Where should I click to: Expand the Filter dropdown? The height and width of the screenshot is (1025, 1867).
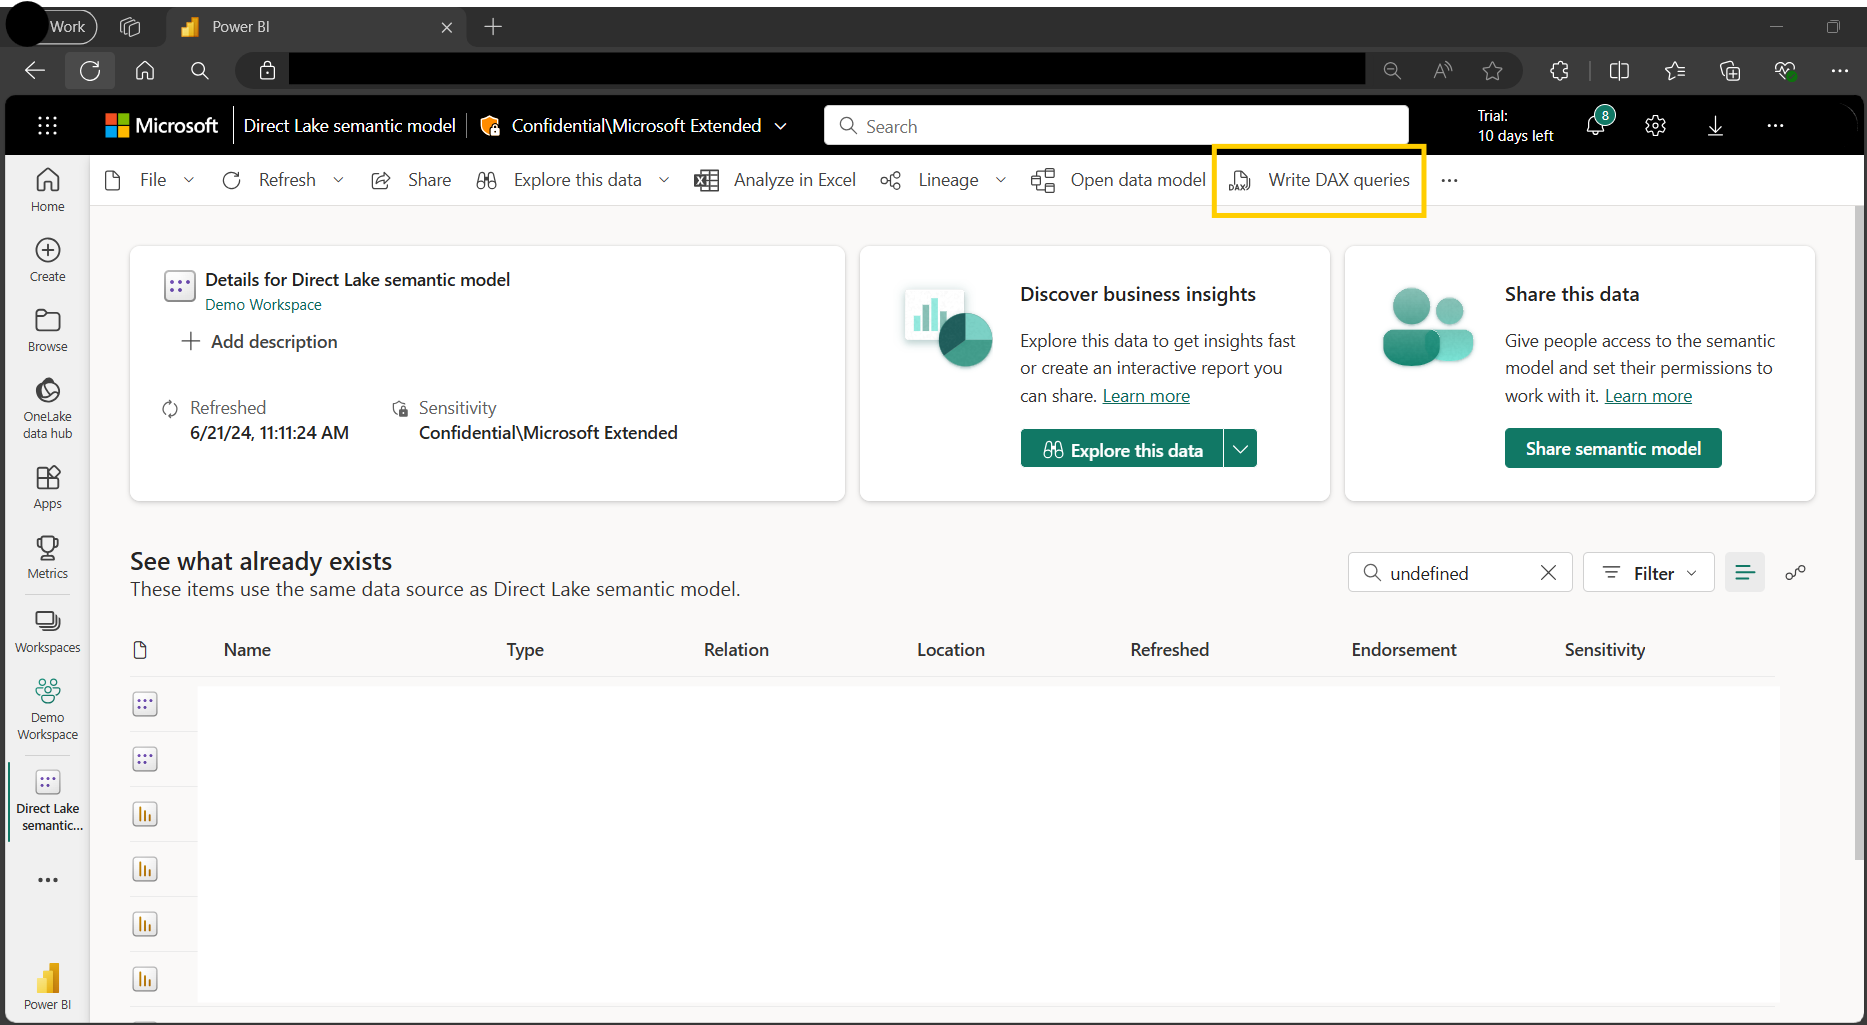tap(1649, 573)
